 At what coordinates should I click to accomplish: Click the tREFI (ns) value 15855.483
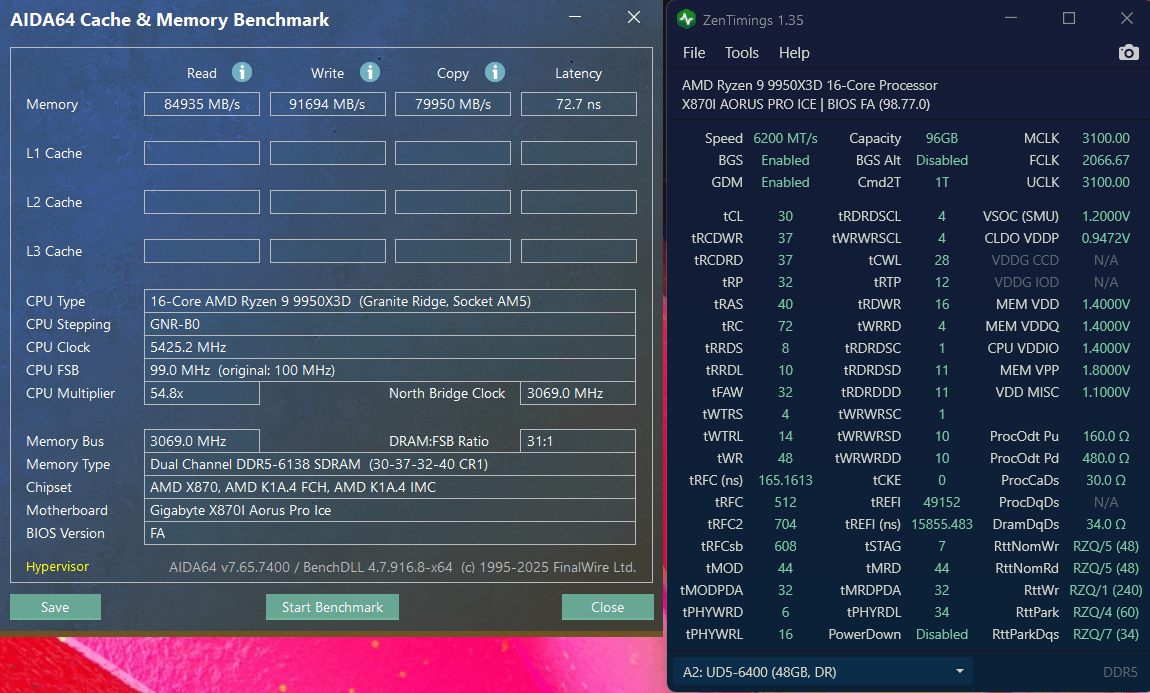942,524
